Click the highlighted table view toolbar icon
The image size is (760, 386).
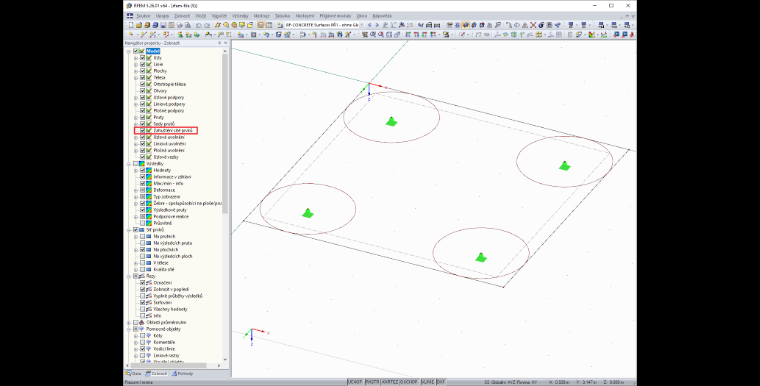[x=261, y=25]
